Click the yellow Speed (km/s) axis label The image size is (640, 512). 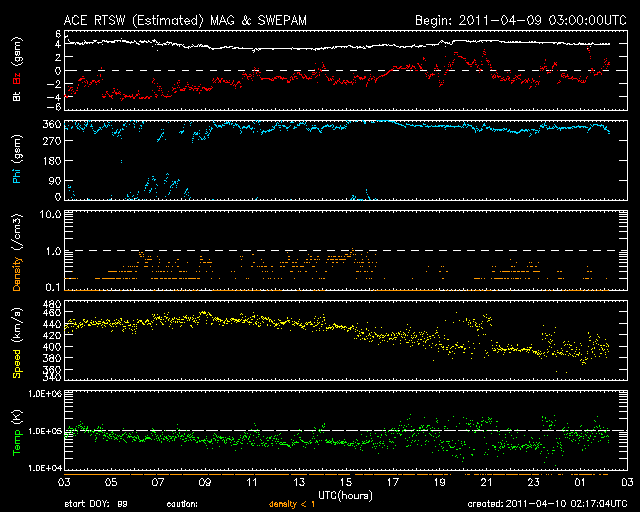[15, 343]
